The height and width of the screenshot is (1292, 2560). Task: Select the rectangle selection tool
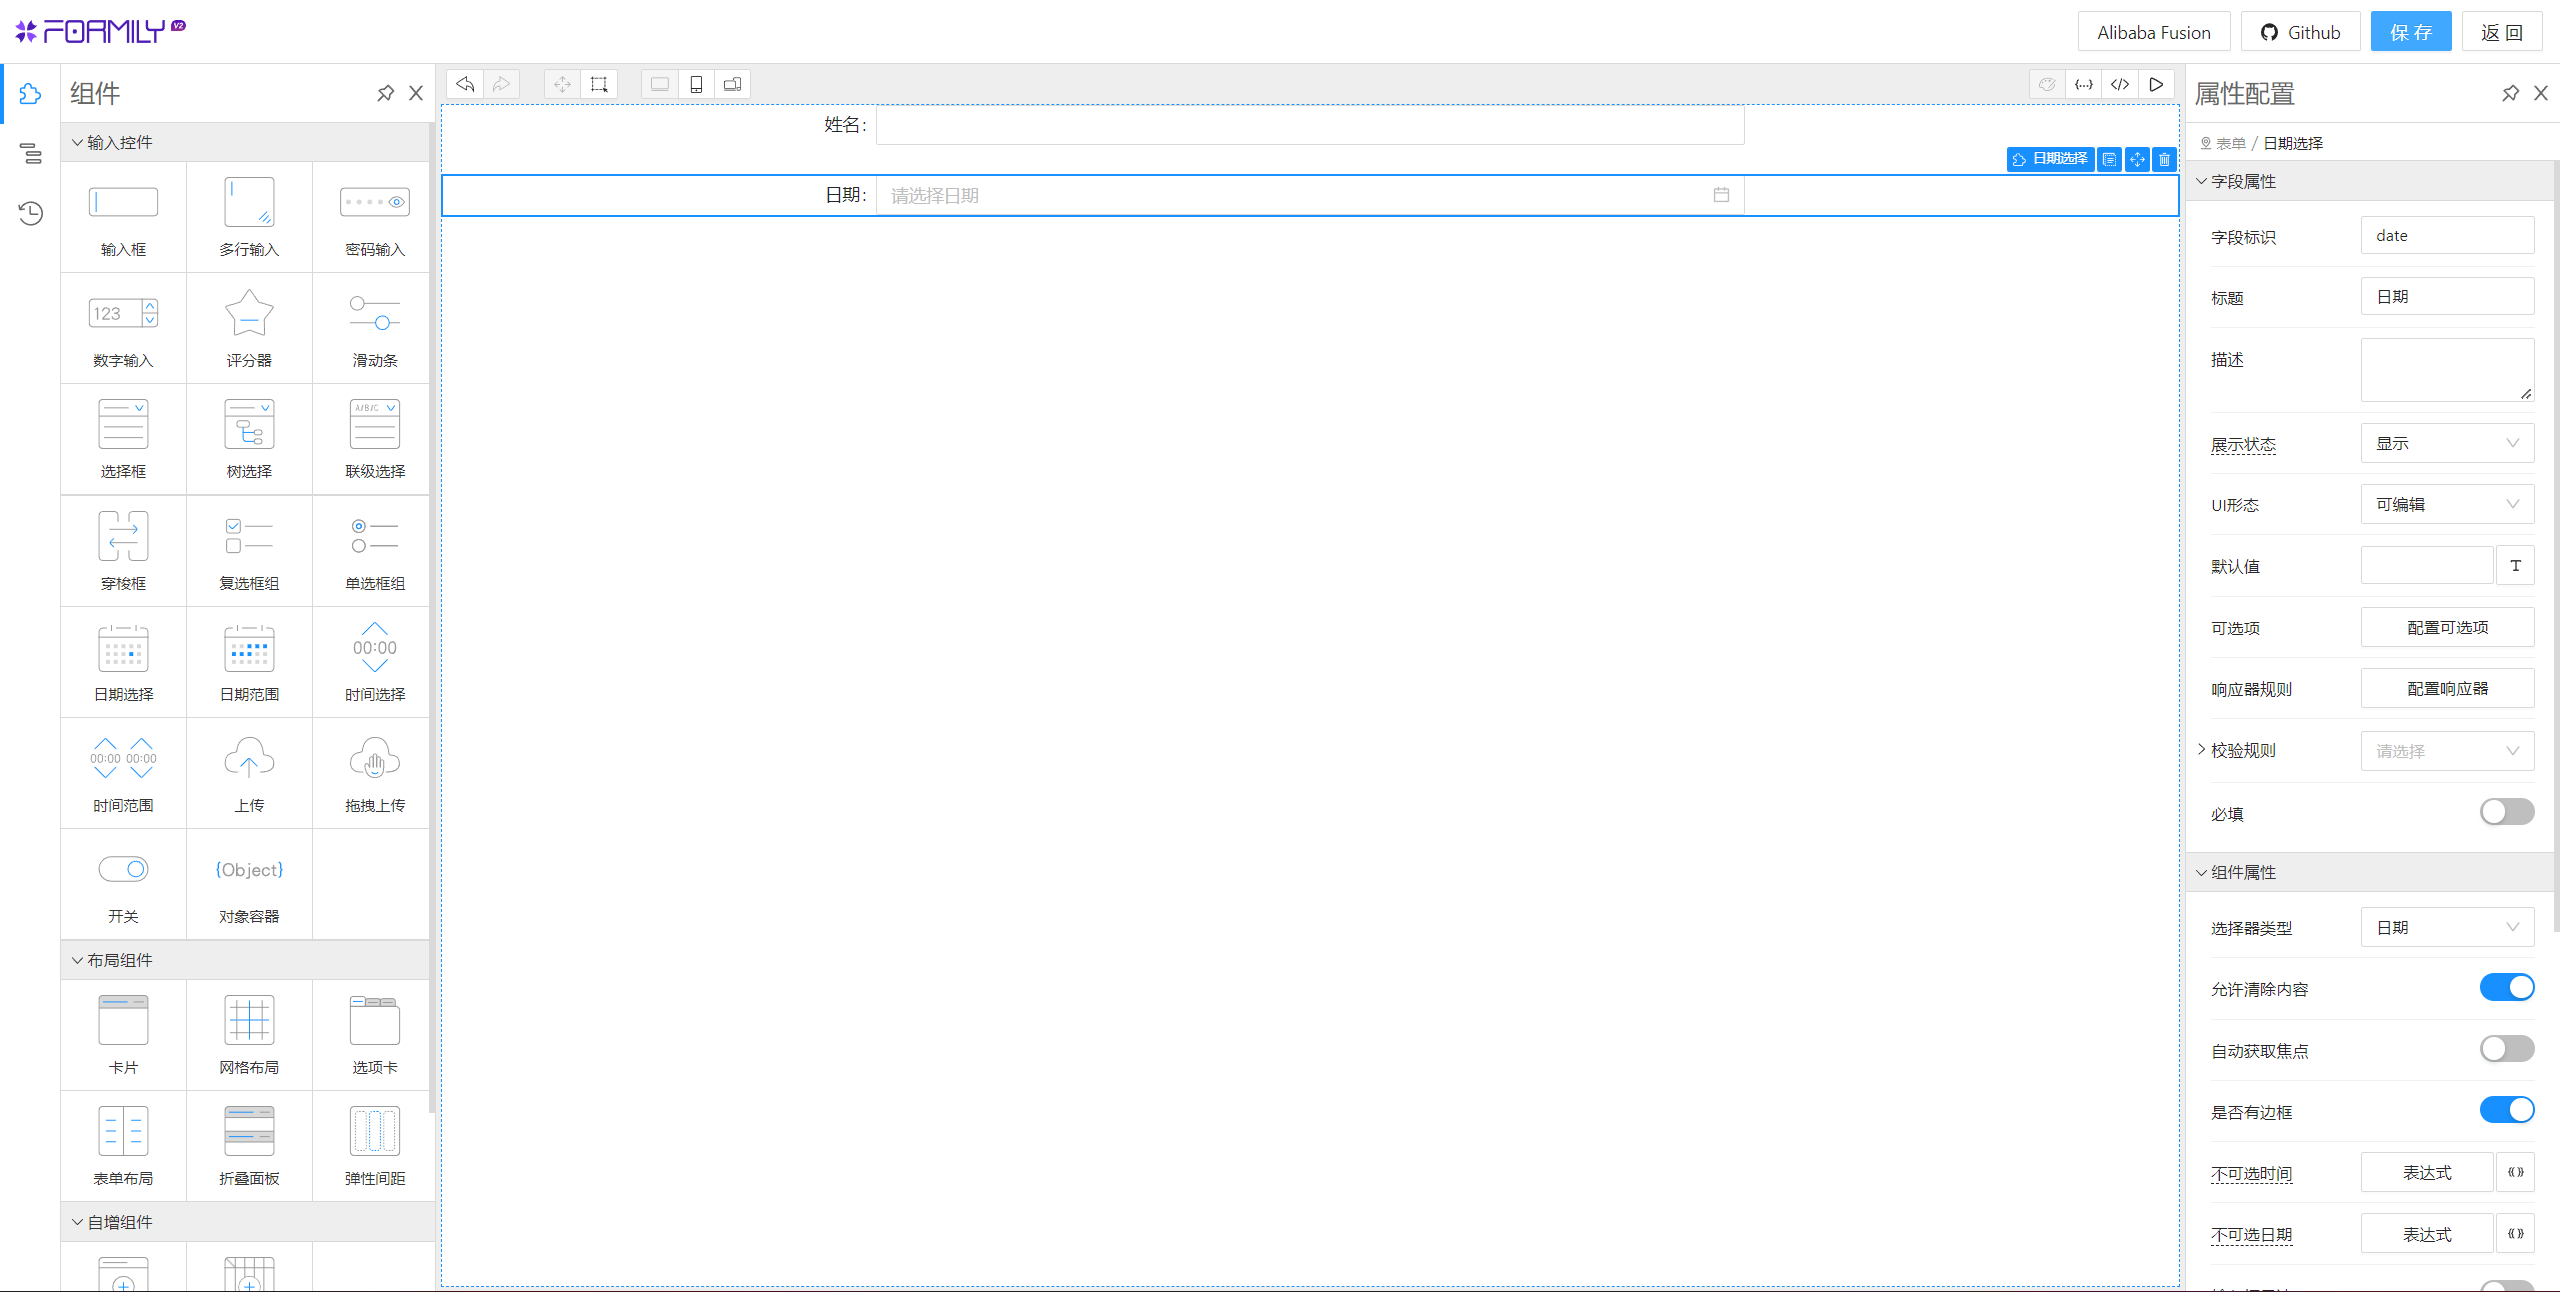pos(599,84)
